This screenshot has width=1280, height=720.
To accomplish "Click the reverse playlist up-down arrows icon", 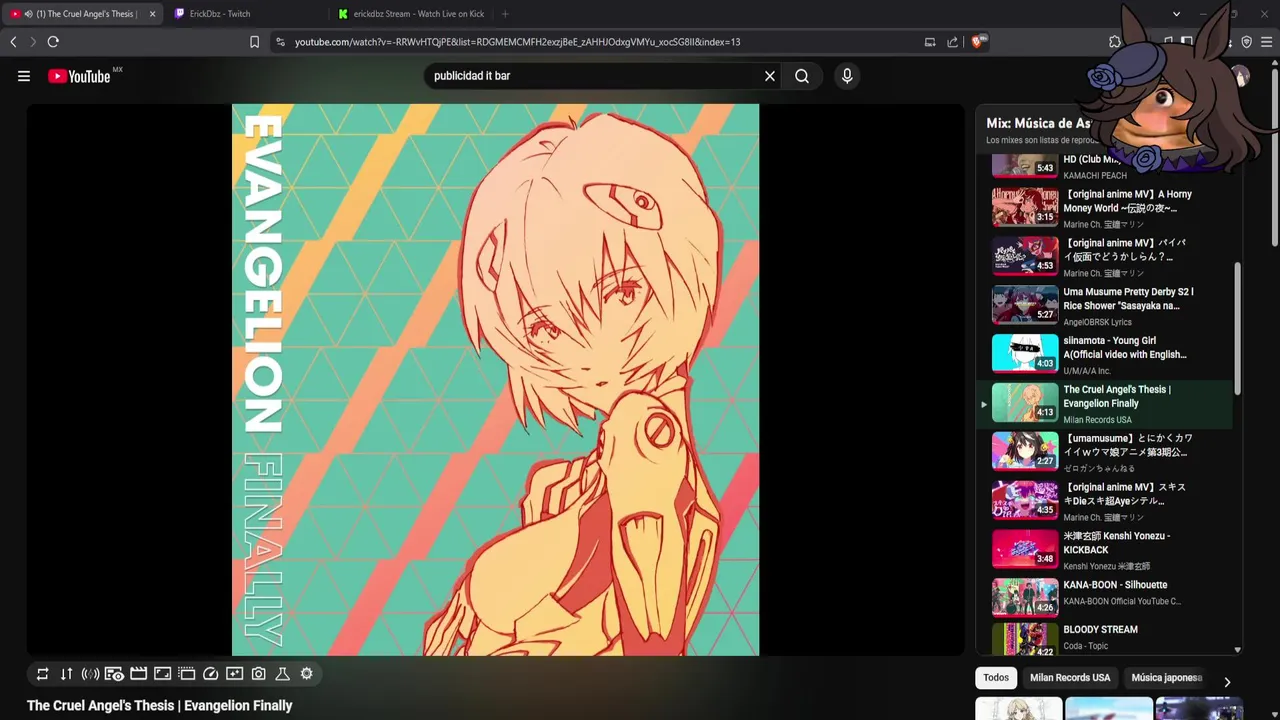I will 66,674.
